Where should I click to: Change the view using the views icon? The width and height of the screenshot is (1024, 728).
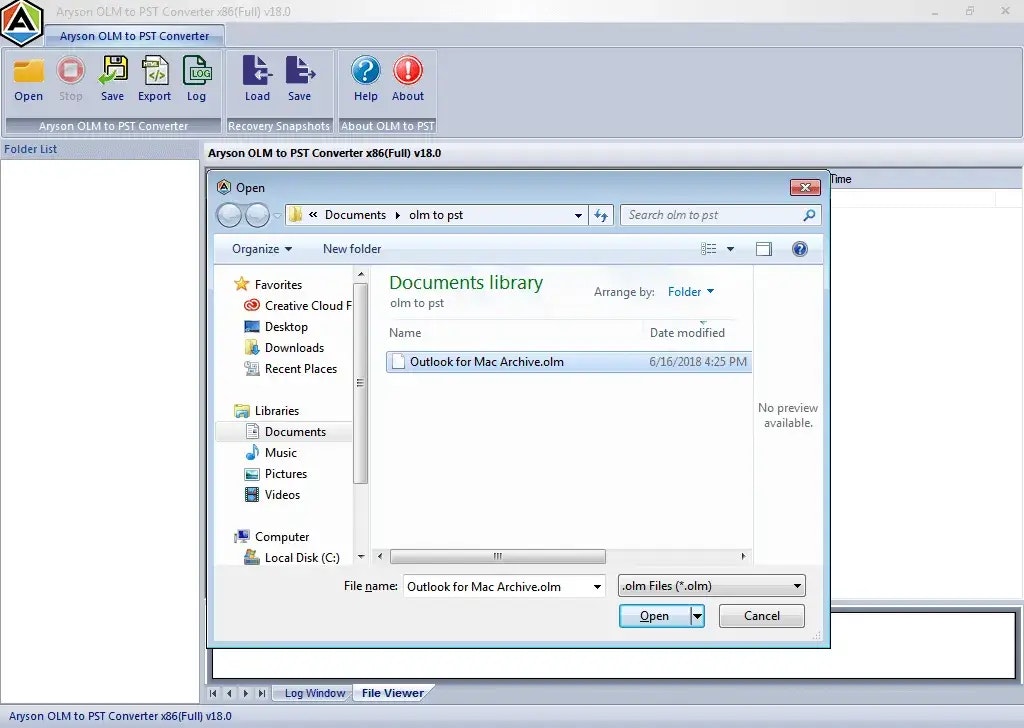point(709,249)
